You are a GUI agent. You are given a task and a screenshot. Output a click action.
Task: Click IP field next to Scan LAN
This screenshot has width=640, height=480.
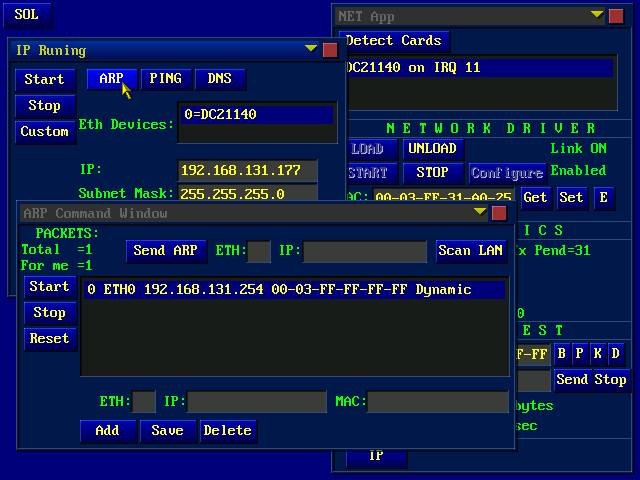364,251
